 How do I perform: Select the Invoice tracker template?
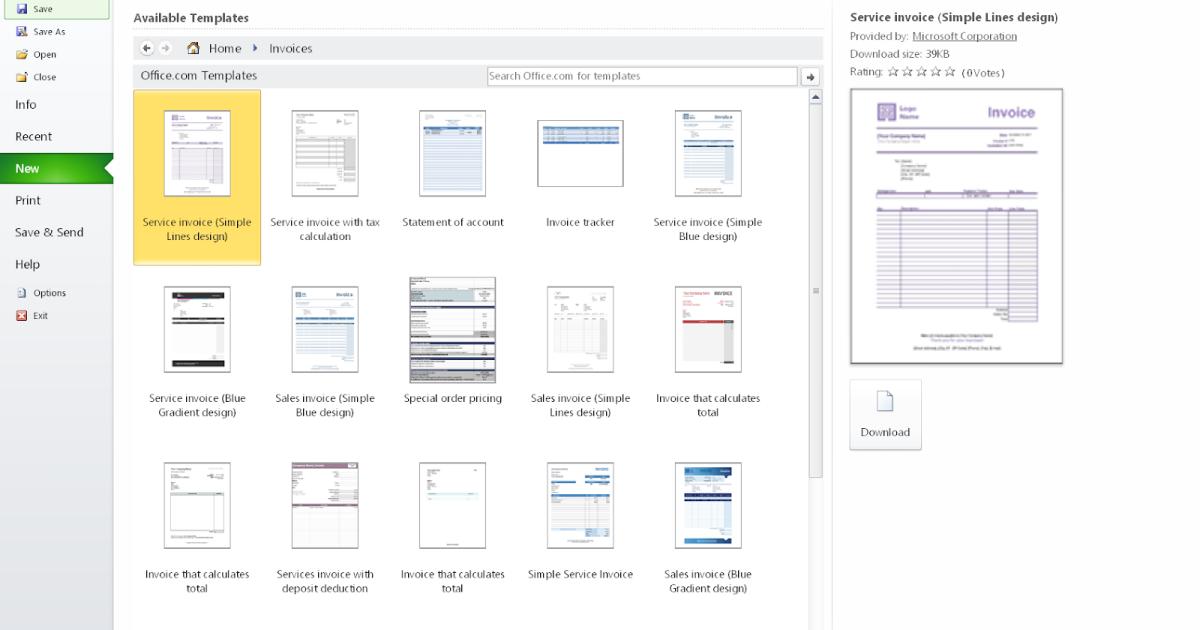580,153
